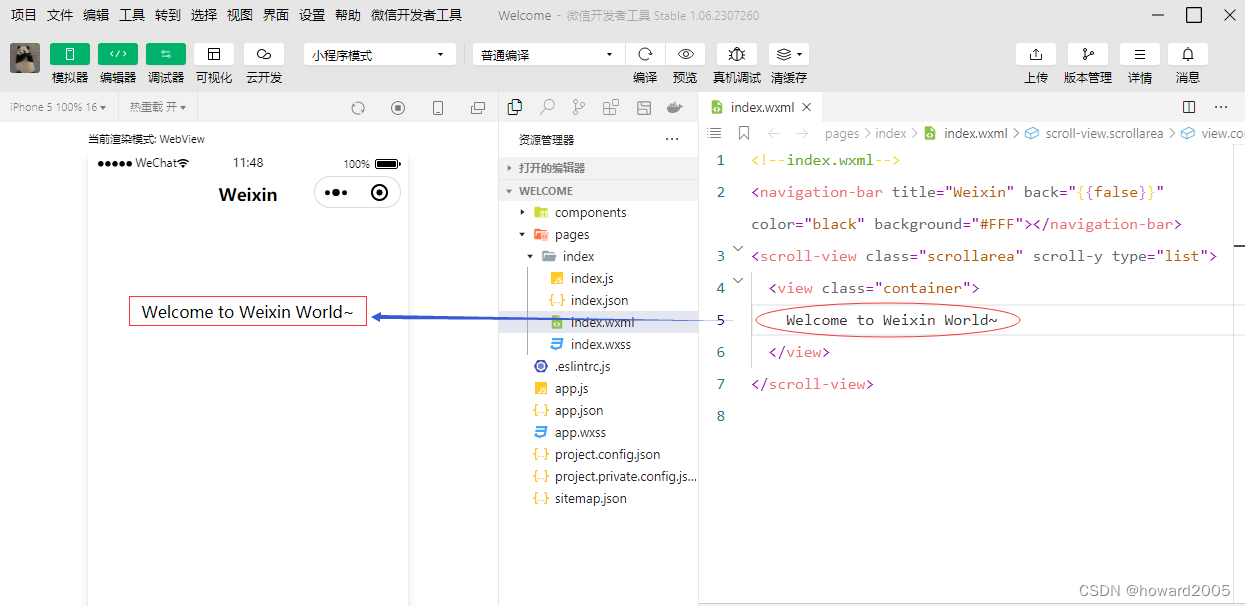The image size is (1245, 606).
Task: Open the iPhone 5 device dropdown
Action: (x=57, y=107)
